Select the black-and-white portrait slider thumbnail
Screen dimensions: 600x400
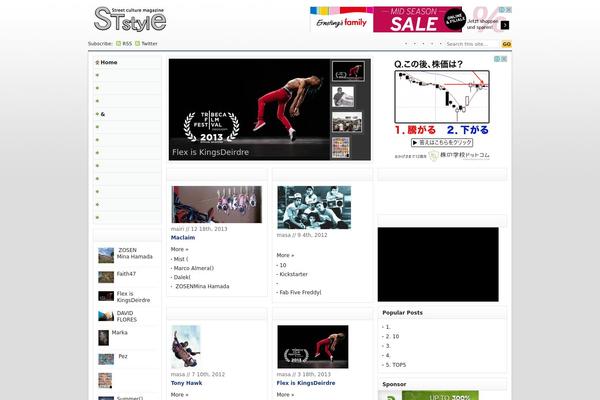[343, 96]
